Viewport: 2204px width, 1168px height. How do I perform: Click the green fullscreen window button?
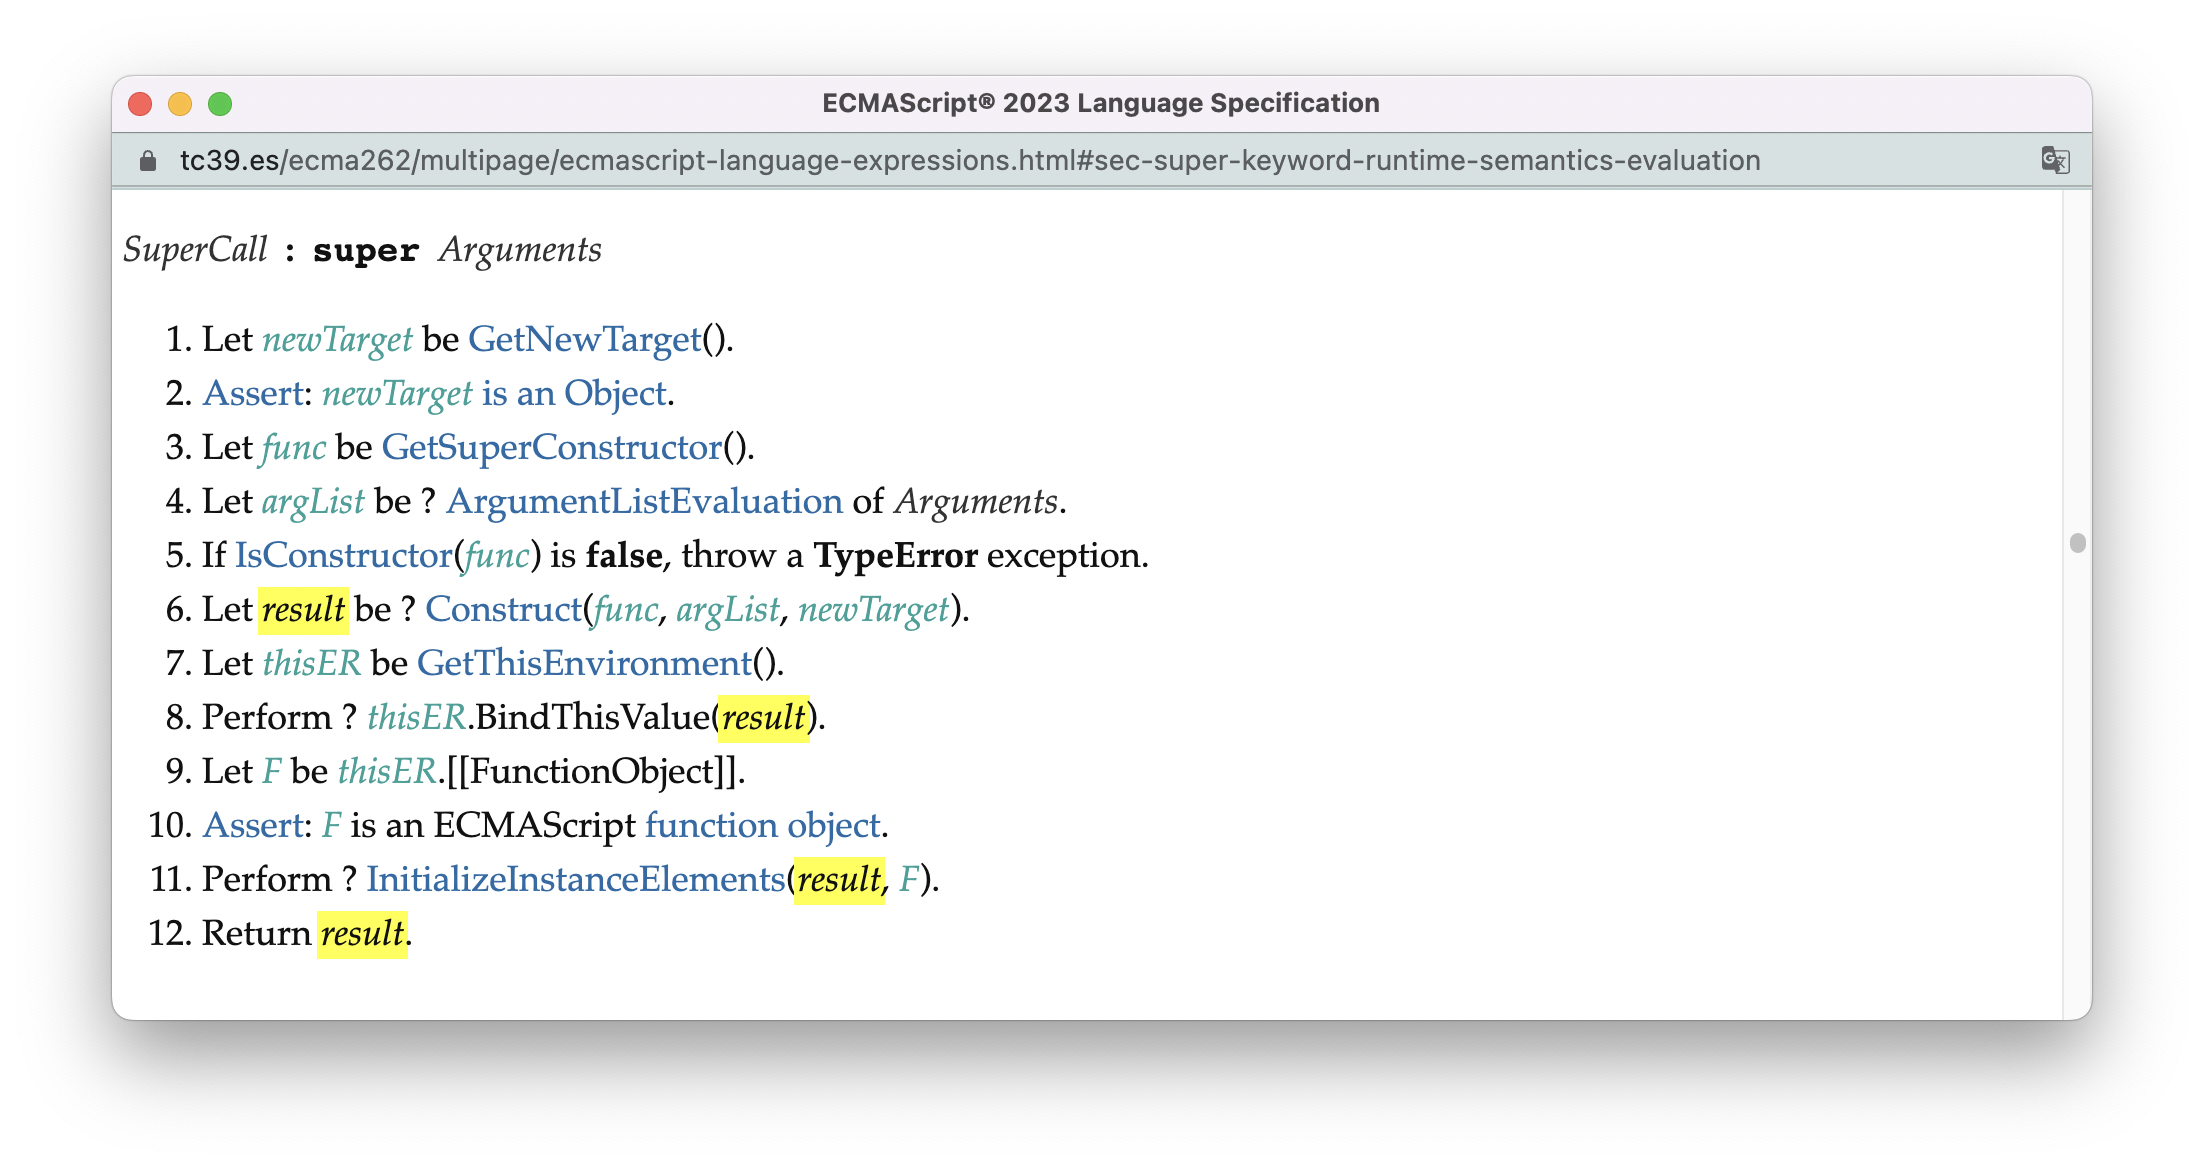click(220, 104)
